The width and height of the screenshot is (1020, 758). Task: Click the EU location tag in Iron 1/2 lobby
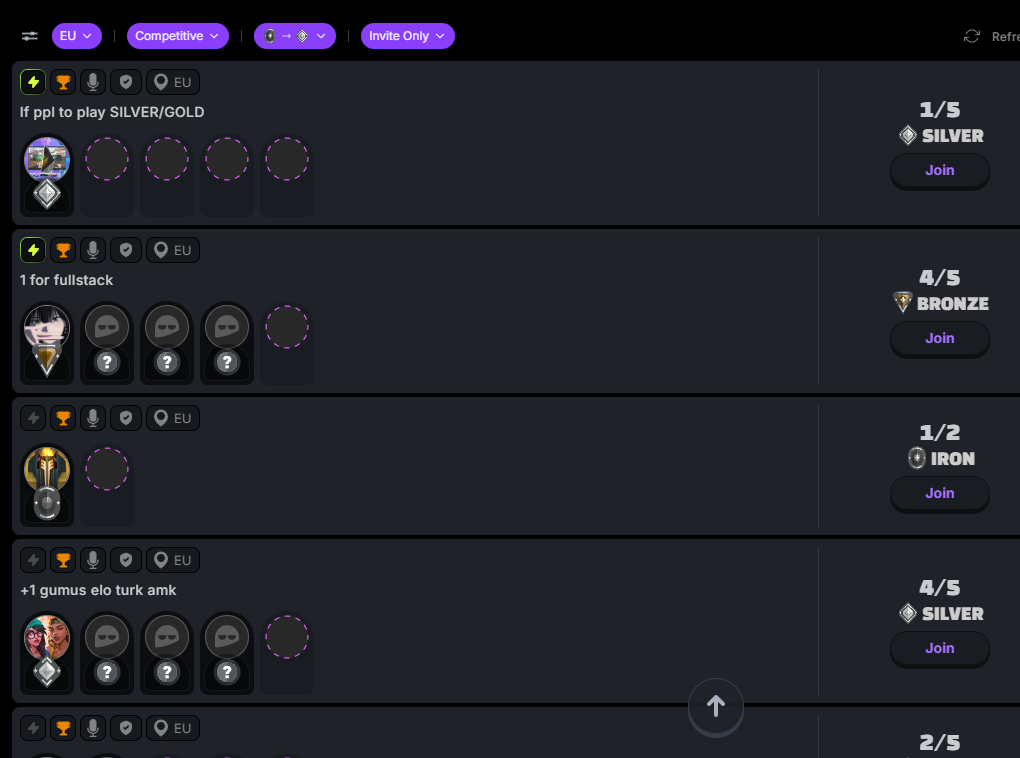[x=173, y=418]
